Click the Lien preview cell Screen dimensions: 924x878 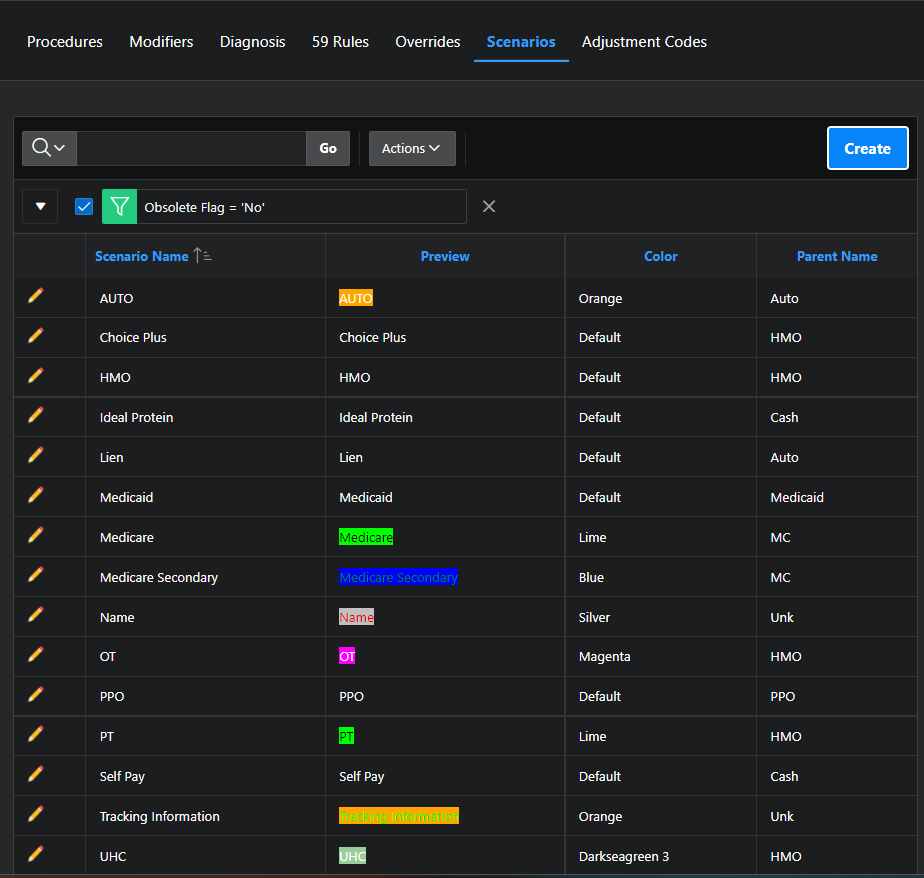pos(445,457)
